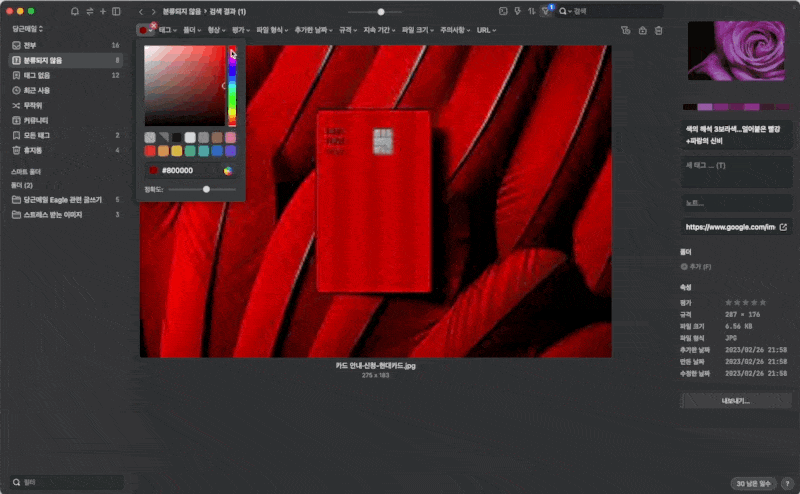Select 태그 없음 in the sidebar
The width and height of the screenshot is (800, 494).
[x=66, y=76]
